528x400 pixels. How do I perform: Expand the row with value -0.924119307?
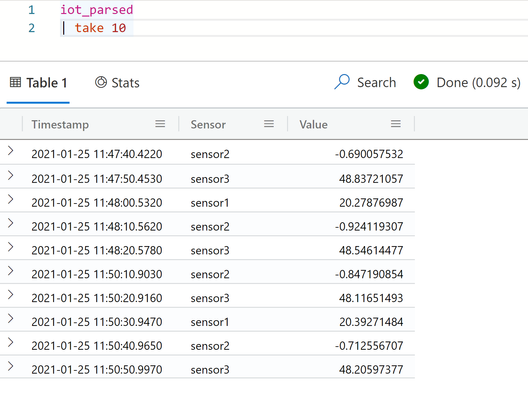(10, 223)
